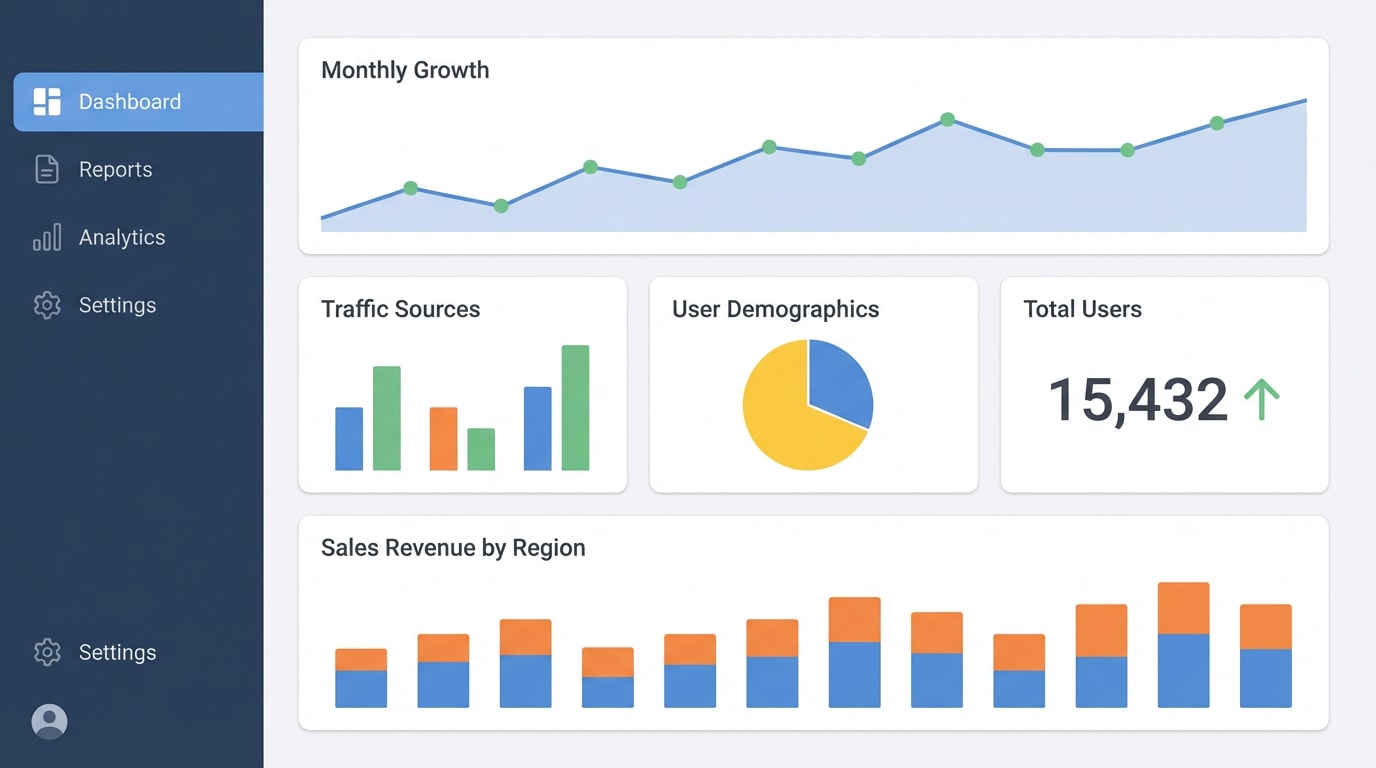Switch to the Analytics section
This screenshot has width=1376, height=768.
click(122, 237)
